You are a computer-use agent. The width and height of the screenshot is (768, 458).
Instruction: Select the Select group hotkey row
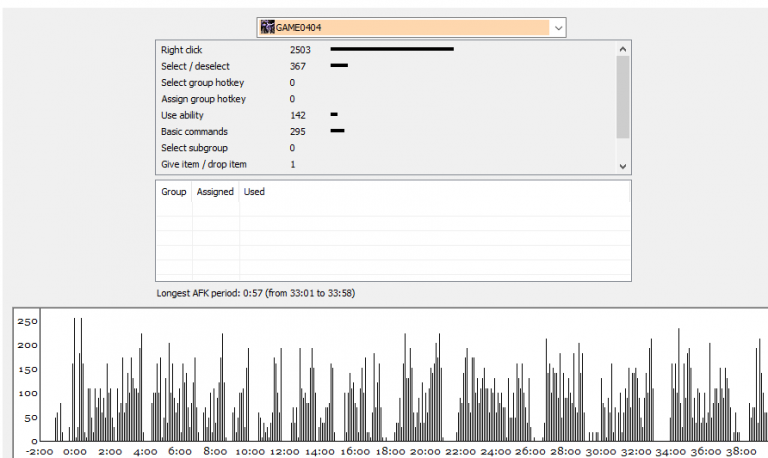pos(386,82)
